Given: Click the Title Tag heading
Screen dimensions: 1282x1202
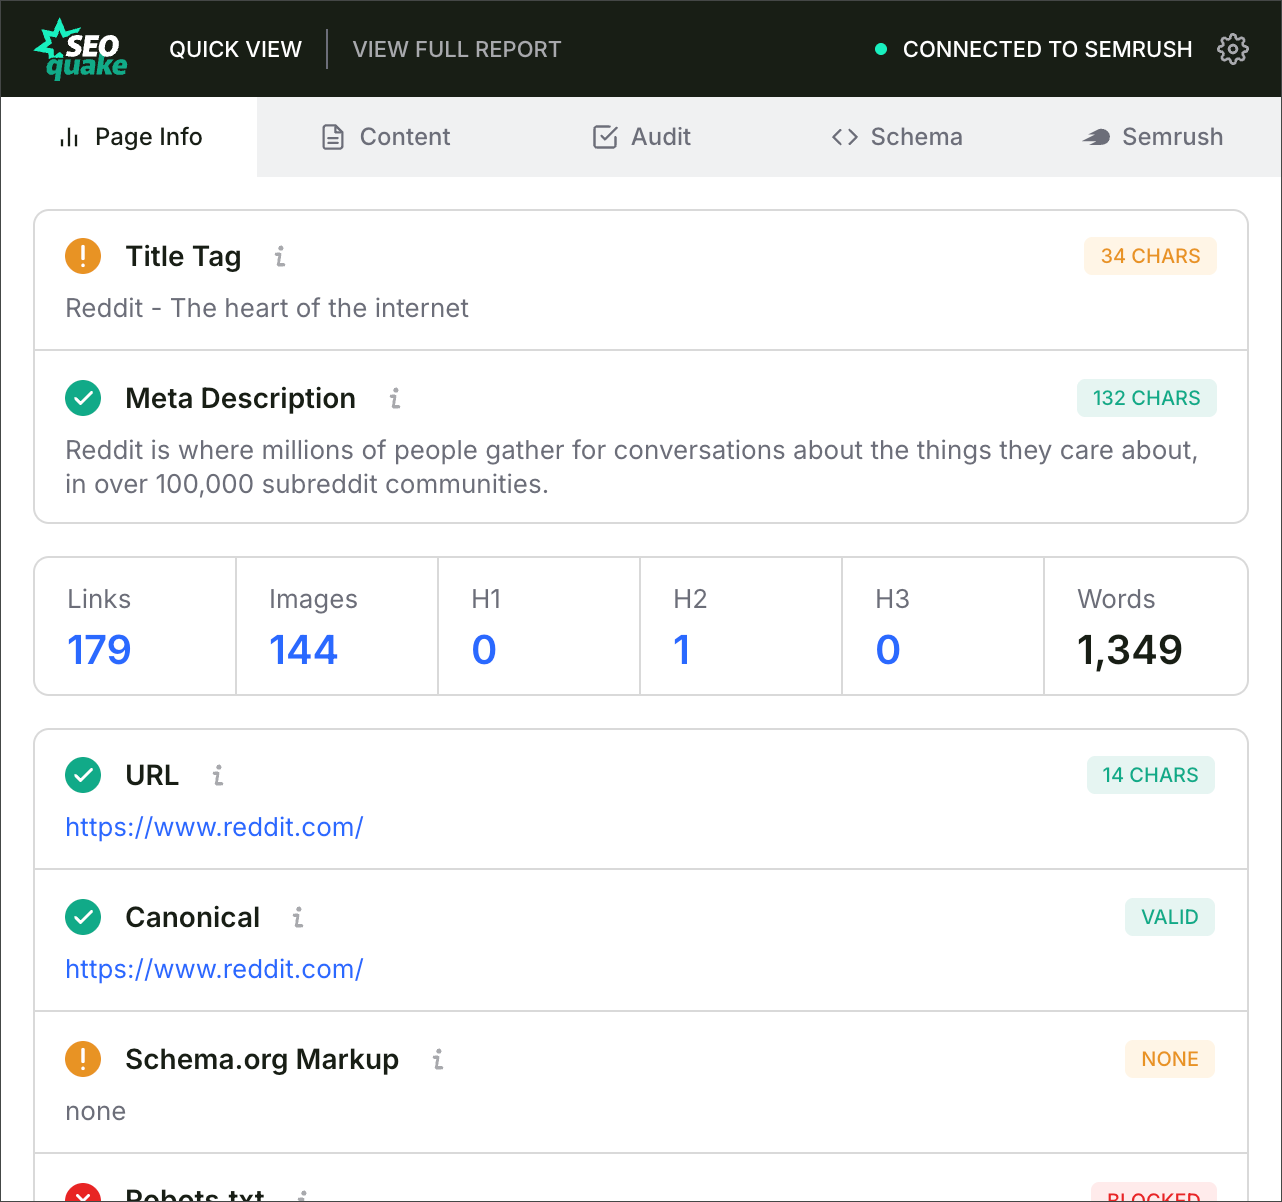Looking at the screenshot, I should tap(183, 257).
